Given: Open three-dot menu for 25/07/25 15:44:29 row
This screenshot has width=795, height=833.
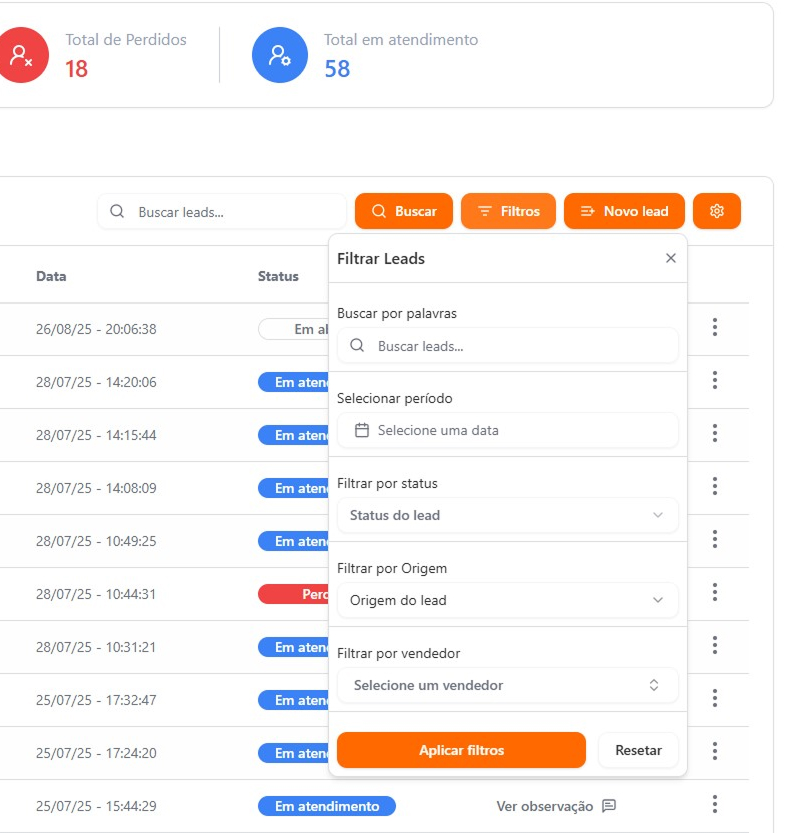Looking at the screenshot, I should (x=714, y=805).
